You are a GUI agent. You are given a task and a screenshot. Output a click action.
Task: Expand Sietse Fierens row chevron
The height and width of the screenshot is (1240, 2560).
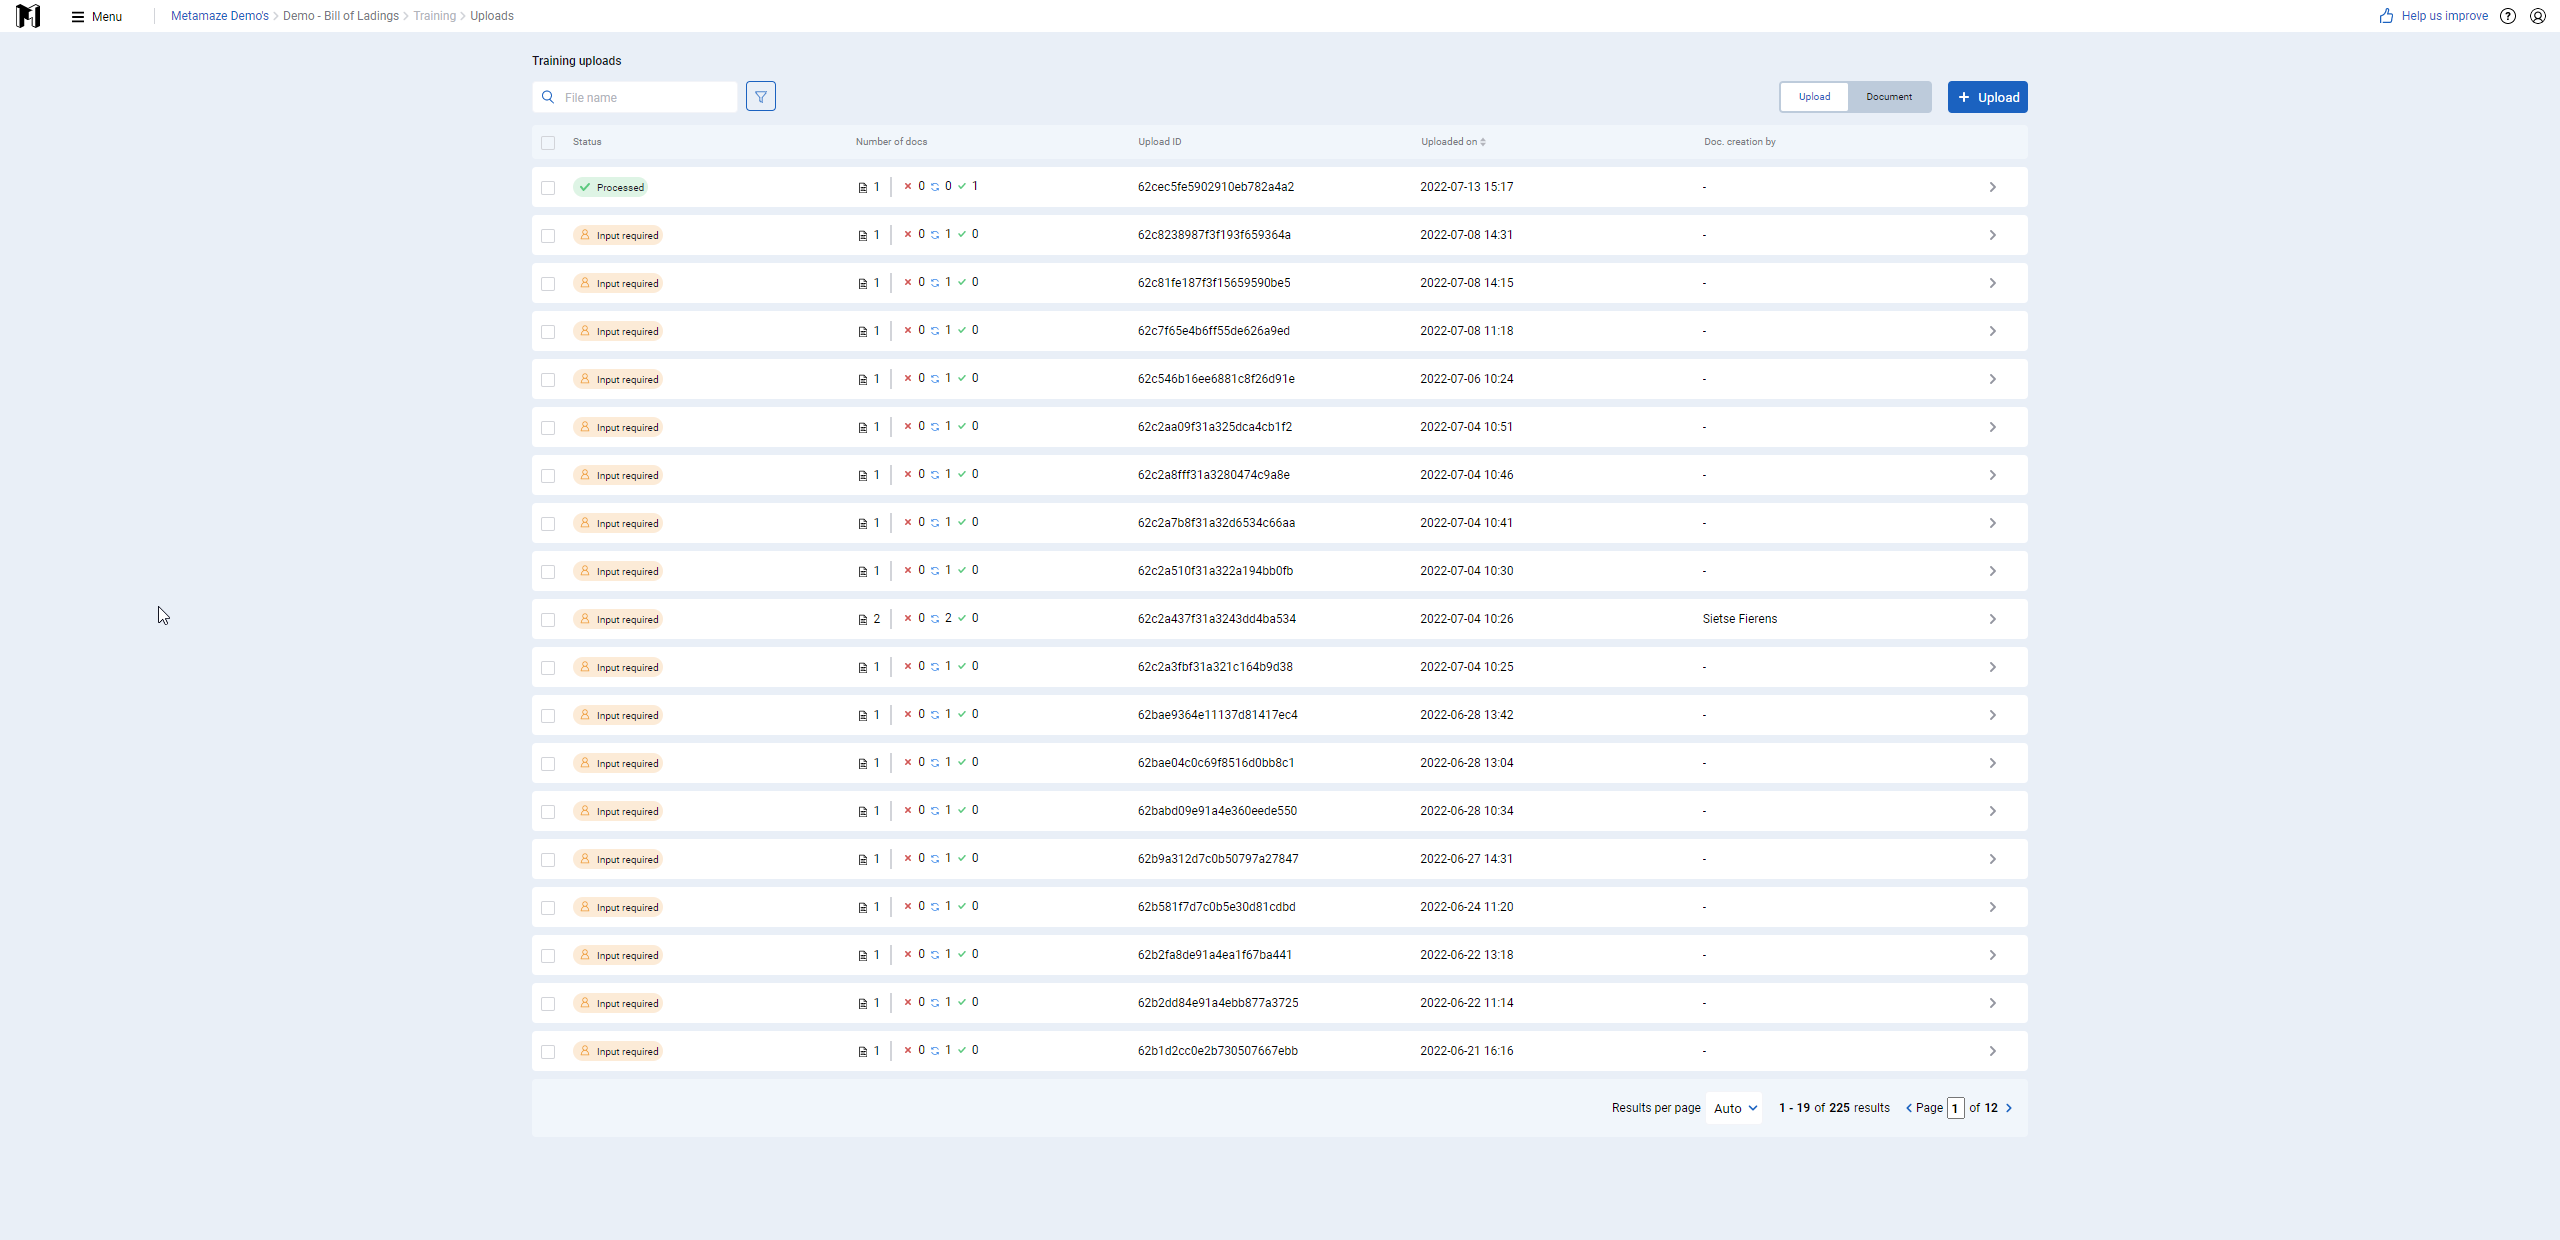tap(1992, 619)
